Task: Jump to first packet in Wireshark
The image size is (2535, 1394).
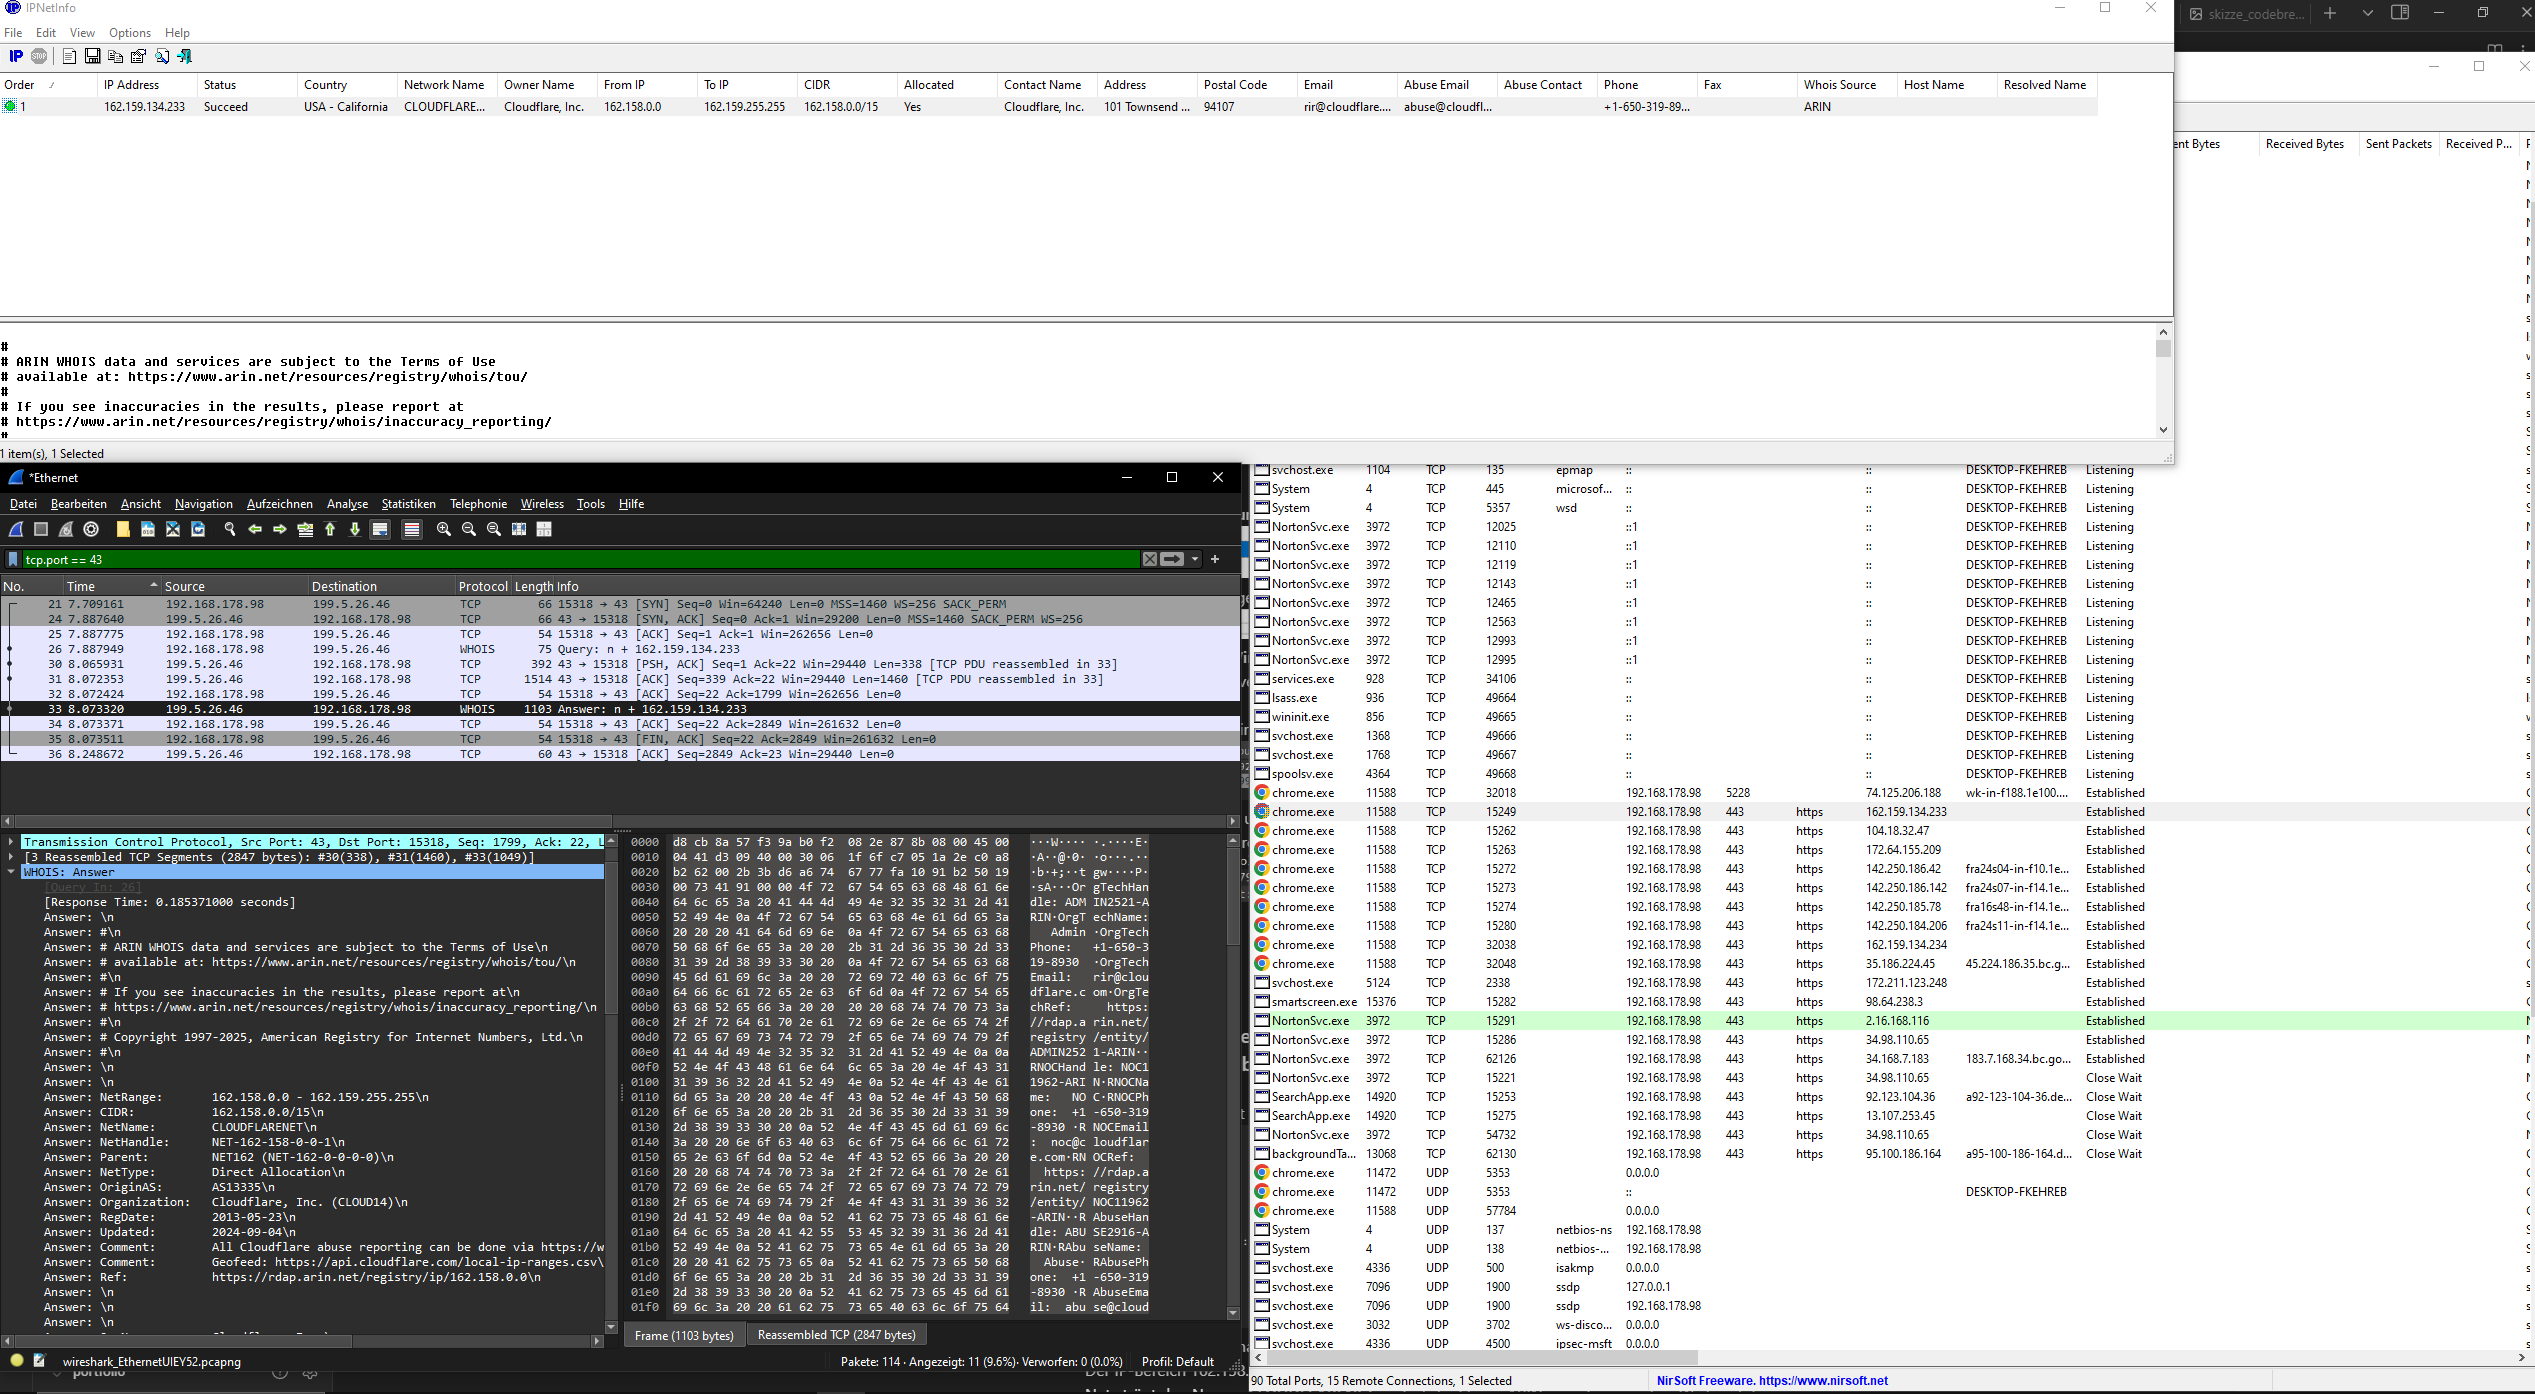Action: (330, 529)
